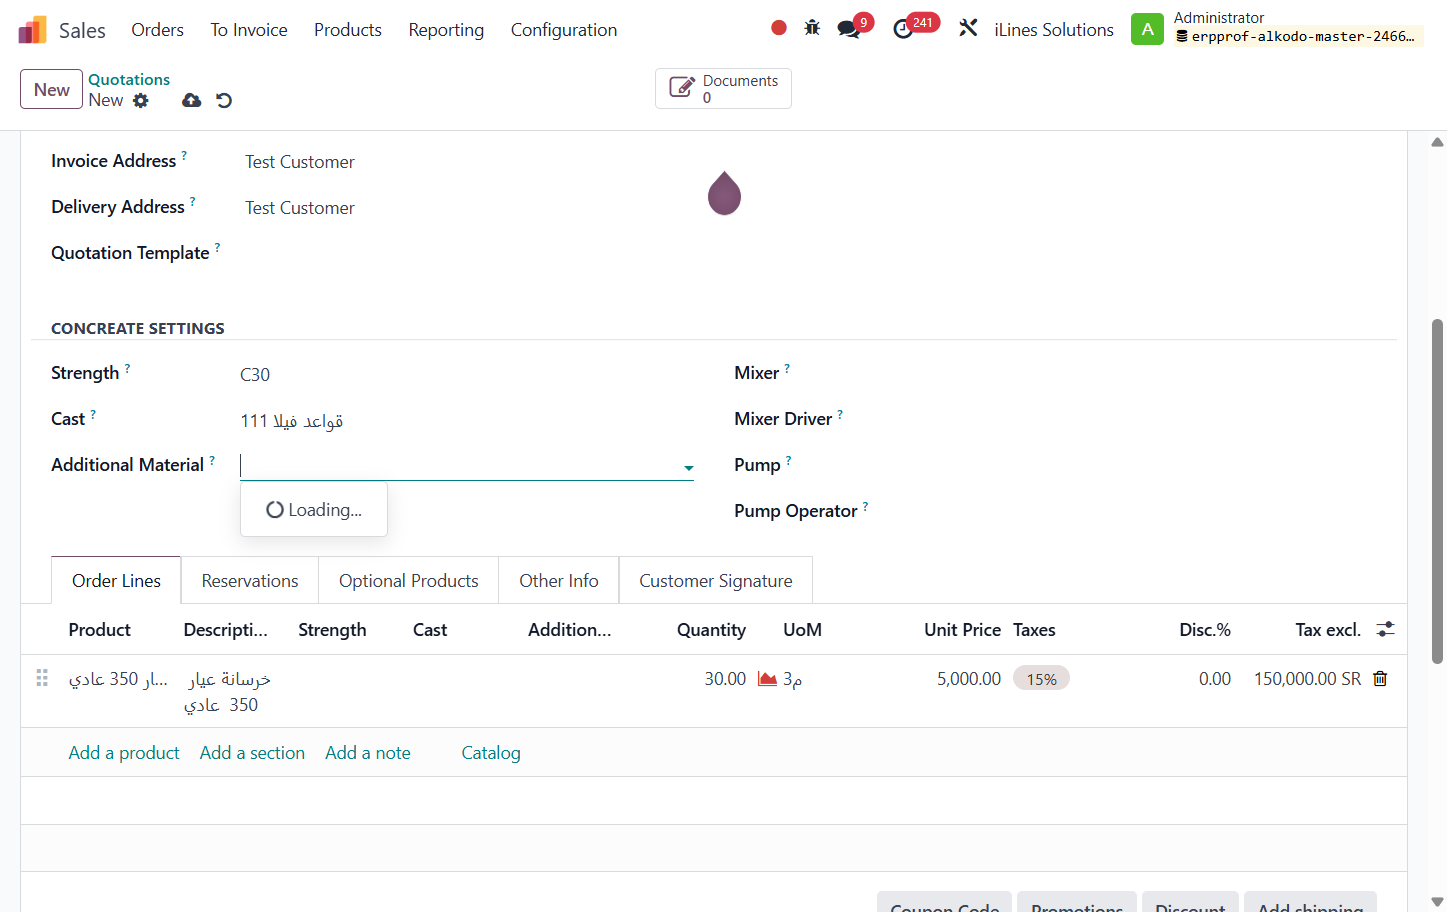The height and width of the screenshot is (912, 1447).
Task: Open the debug bug icon menu
Action: click(812, 28)
